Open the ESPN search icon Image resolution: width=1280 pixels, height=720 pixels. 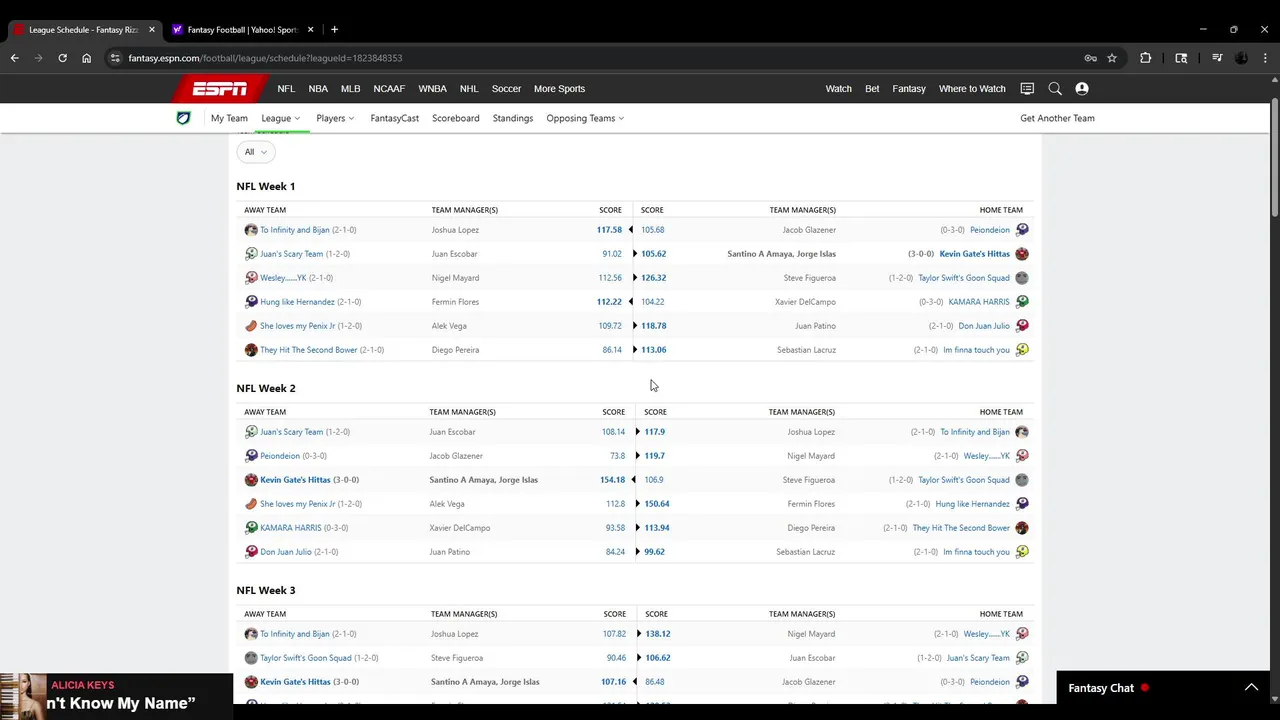point(1055,89)
